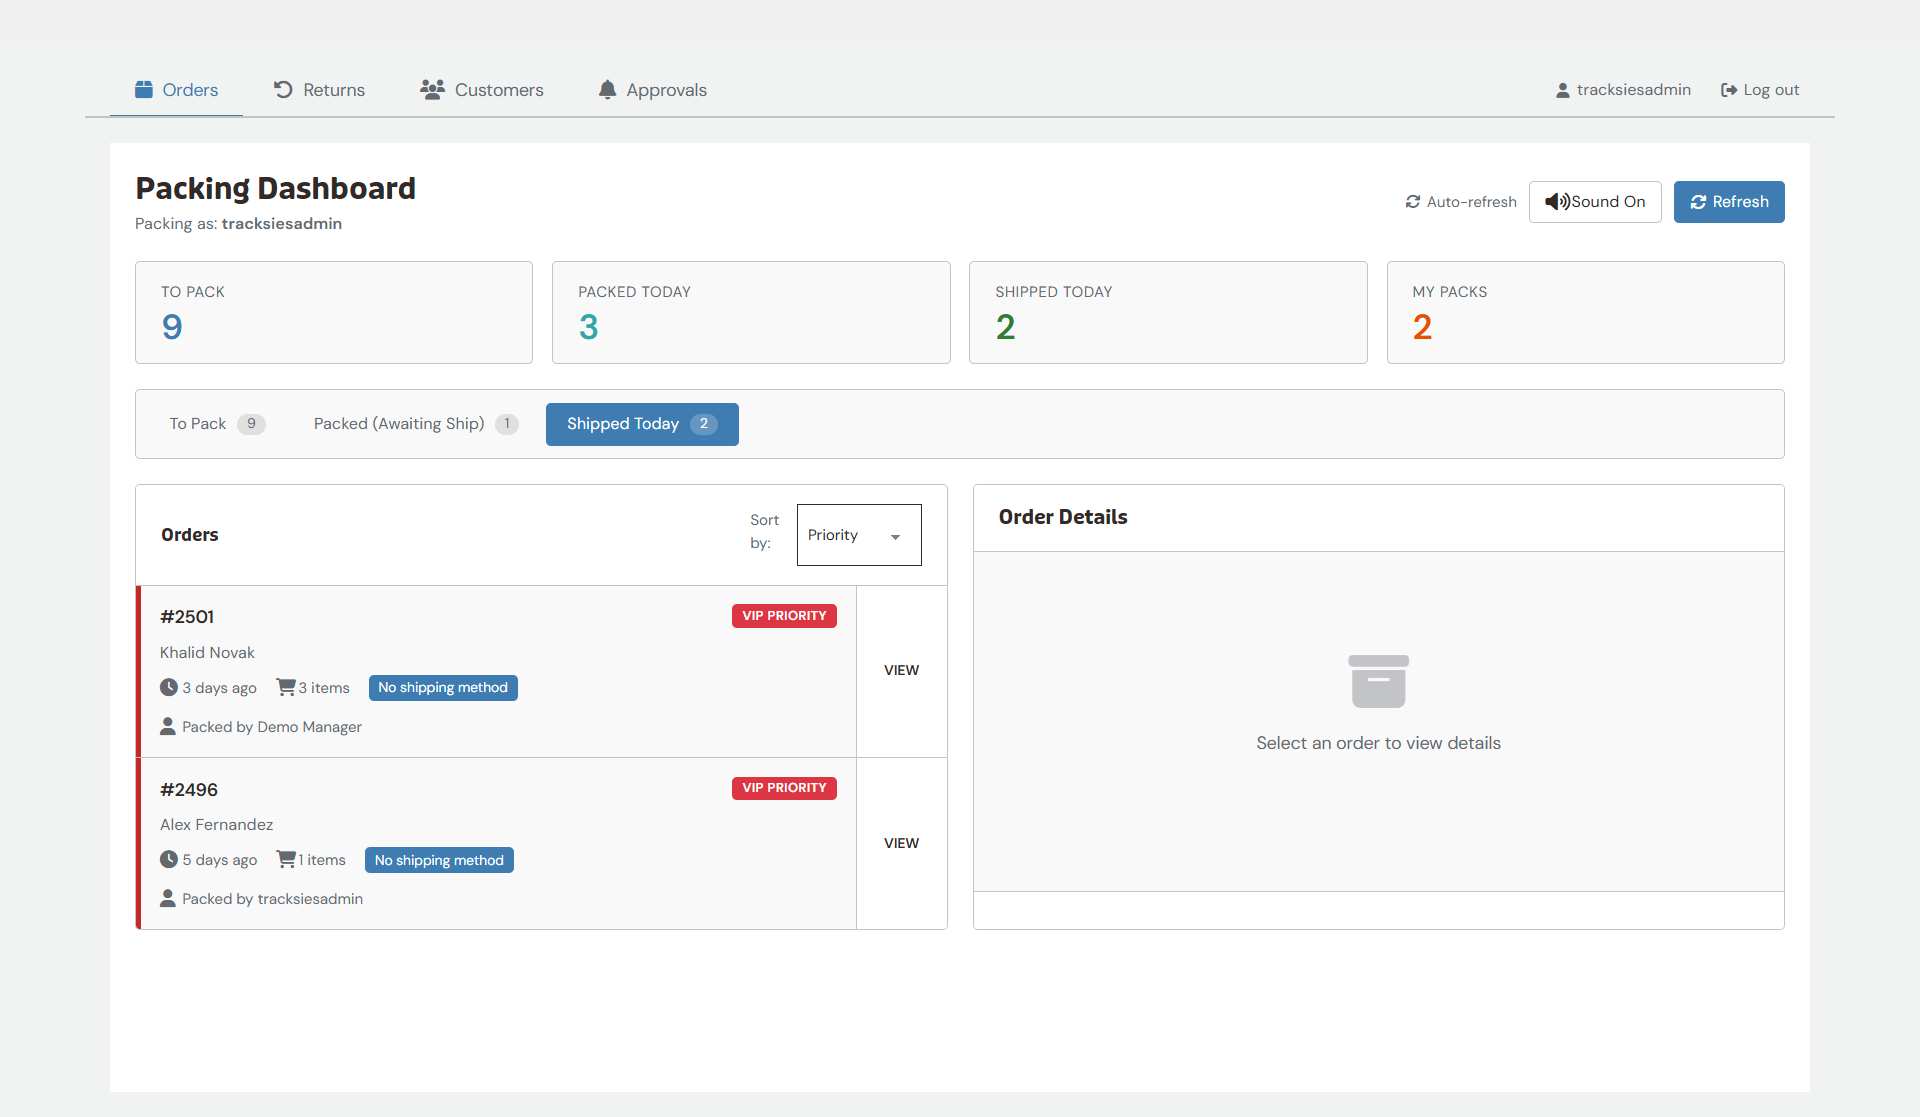1920x1117 pixels.
Task: Click the Refresh button
Action: pyautogui.click(x=1729, y=202)
